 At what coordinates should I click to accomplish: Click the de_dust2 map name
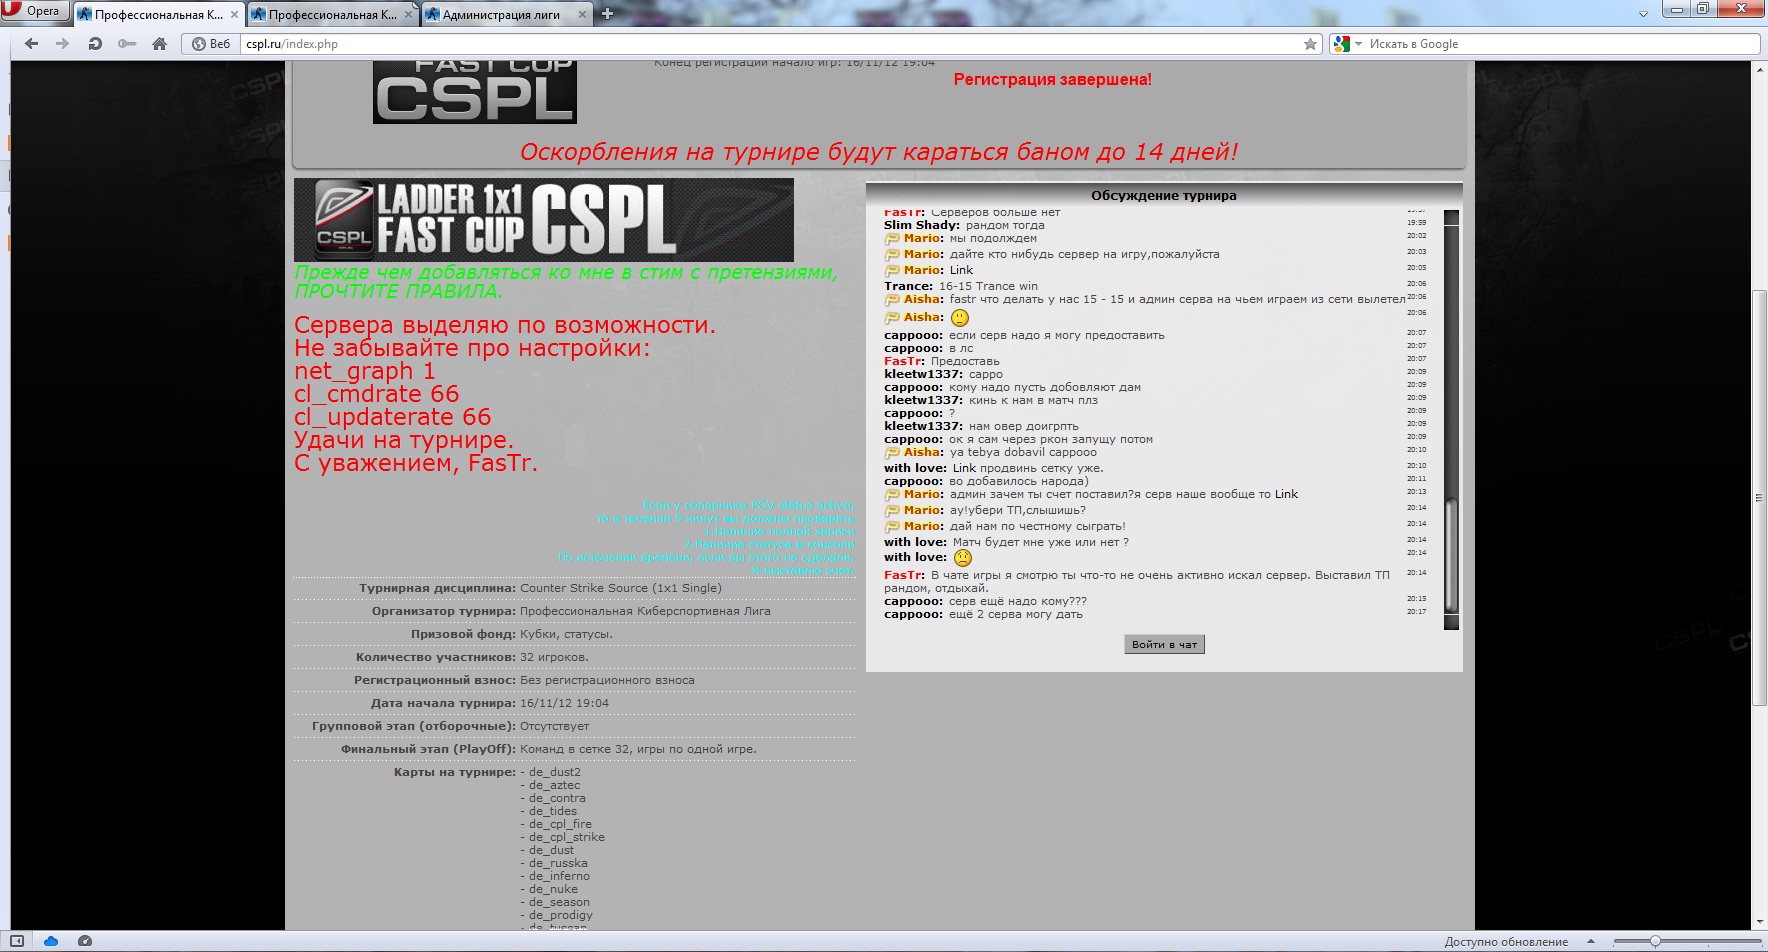555,772
